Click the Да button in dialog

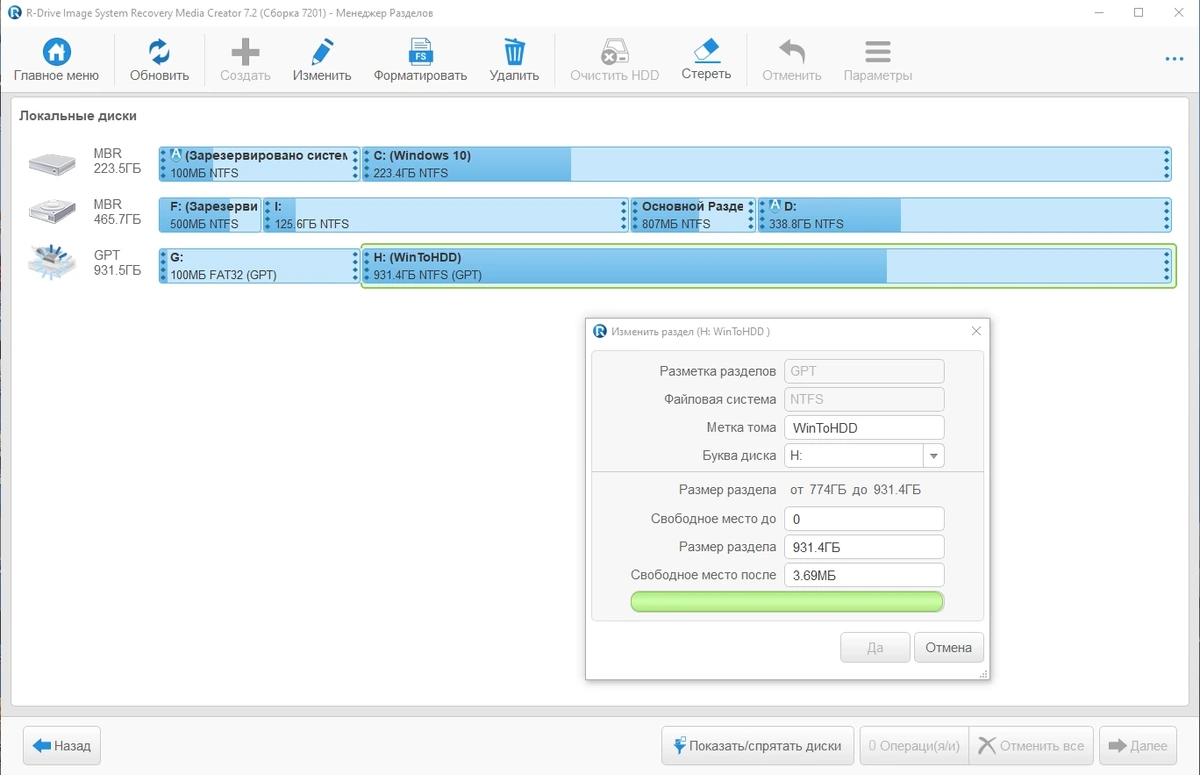coord(875,647)
